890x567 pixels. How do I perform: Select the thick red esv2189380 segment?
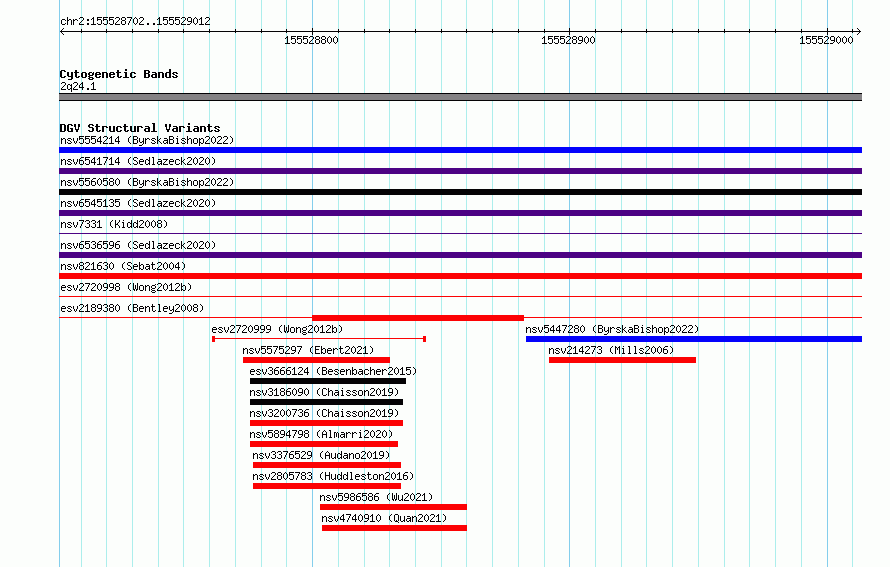[x=418, y=318]
